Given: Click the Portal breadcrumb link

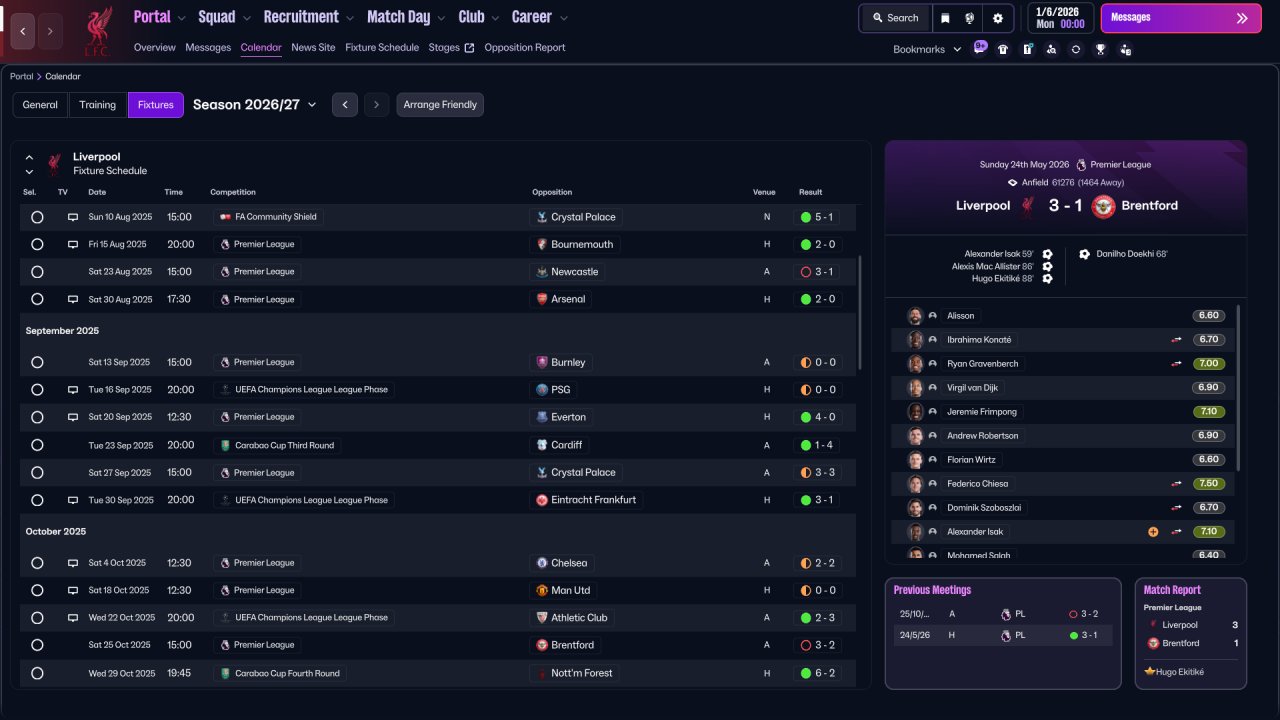Looking at the screenshot, I should pos(21,77).
